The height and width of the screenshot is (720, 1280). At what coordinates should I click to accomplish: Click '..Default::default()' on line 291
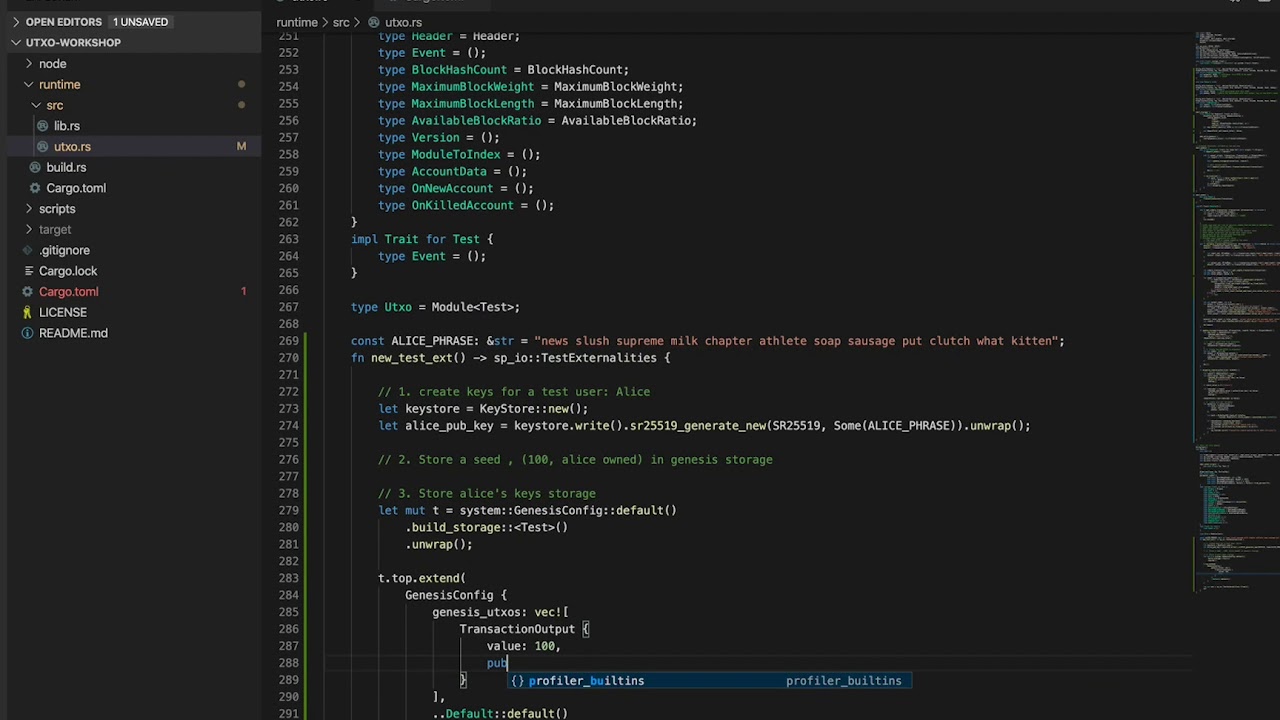(500, 714)
